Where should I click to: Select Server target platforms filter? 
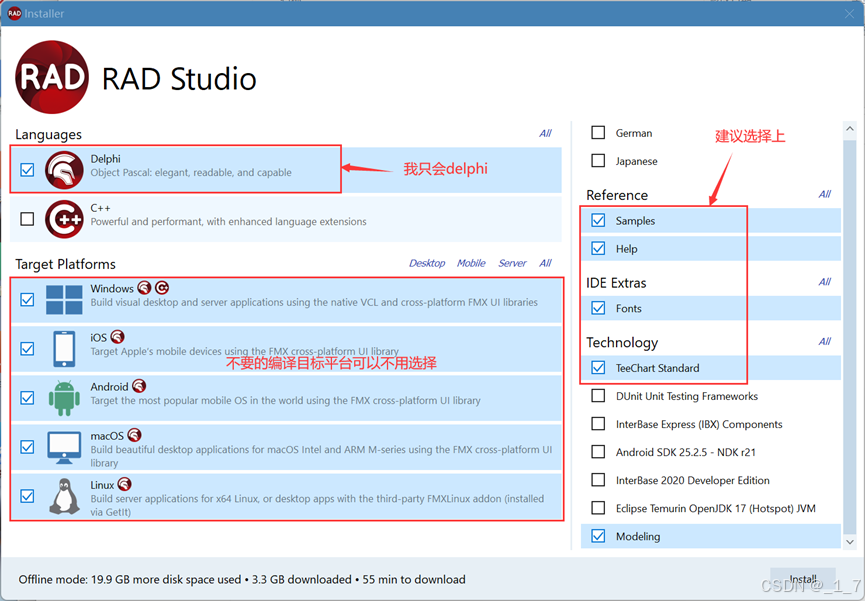point(512,263)
